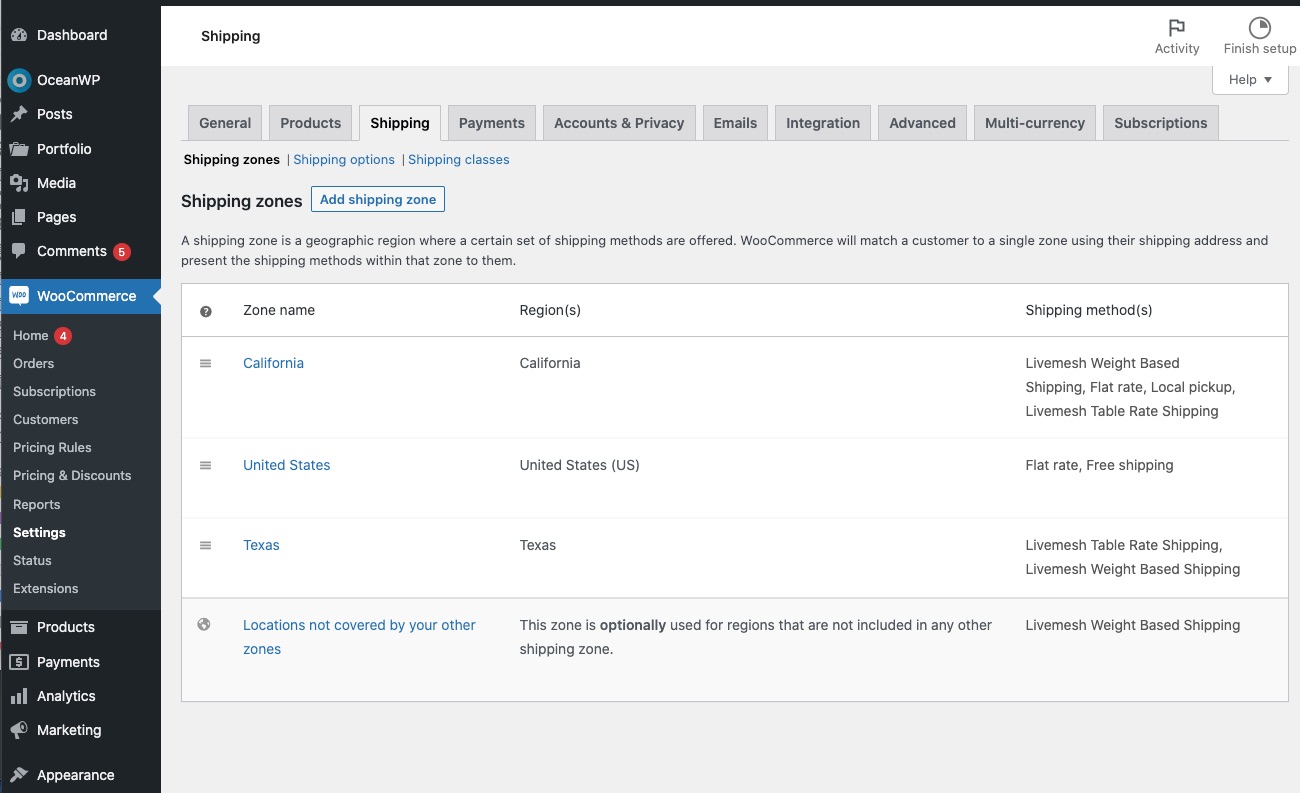
Task: Click the drag handle for Texas zone
Action: pyautogui.click(x=206, y=545)
